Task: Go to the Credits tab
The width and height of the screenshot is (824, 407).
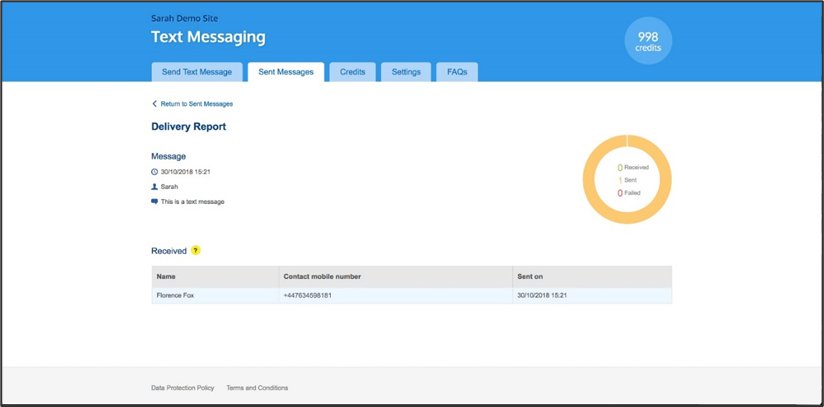Action: click(x=352, y=72)
